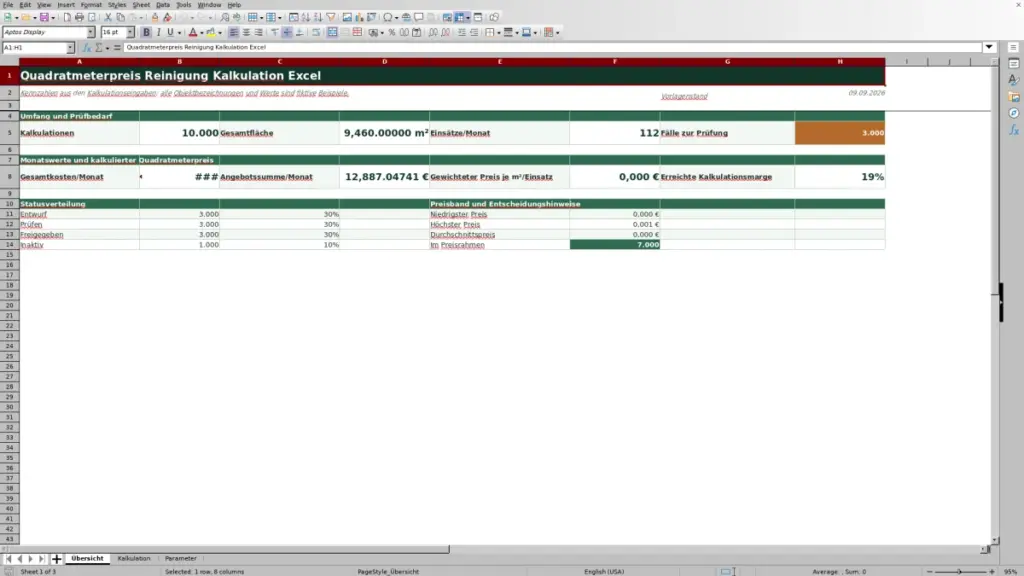Click the Zoom Out minus button

click(930, 571)
